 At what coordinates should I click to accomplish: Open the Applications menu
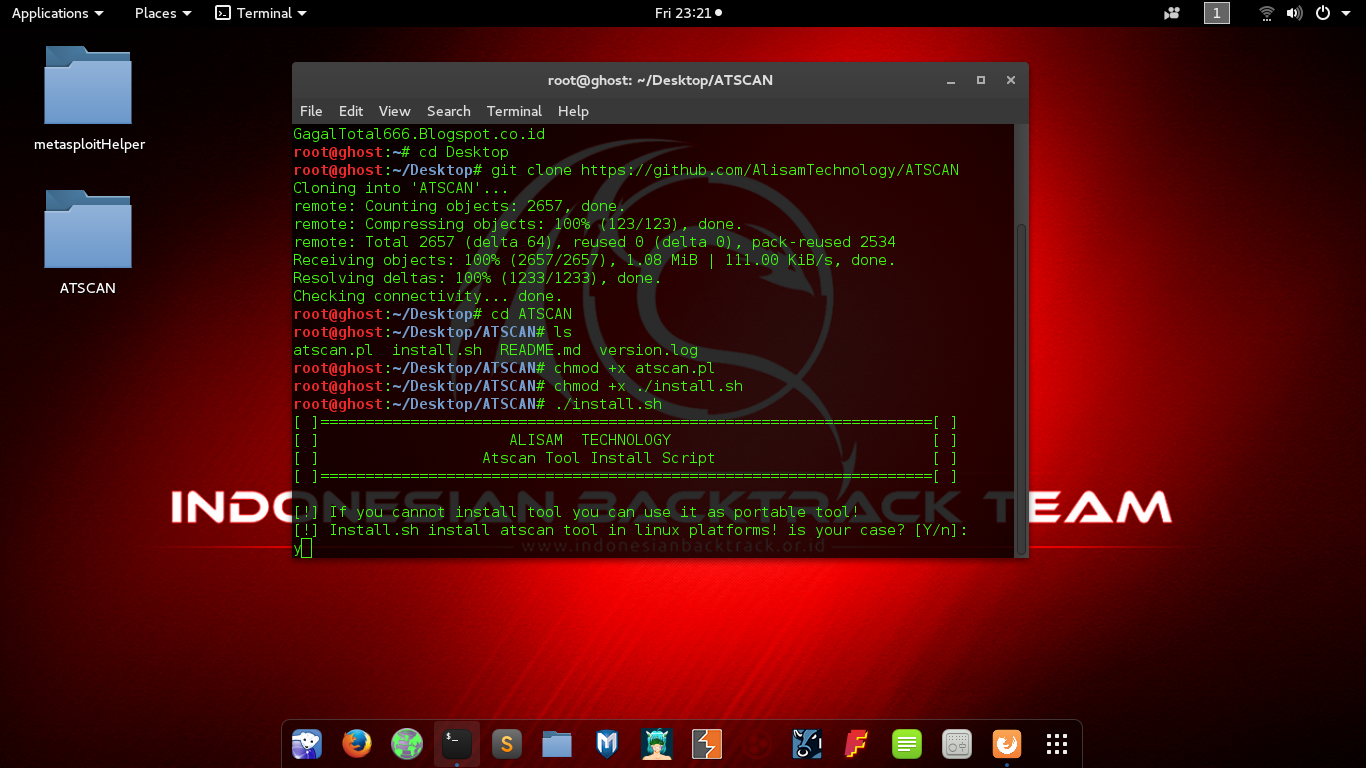pos(57,13)
